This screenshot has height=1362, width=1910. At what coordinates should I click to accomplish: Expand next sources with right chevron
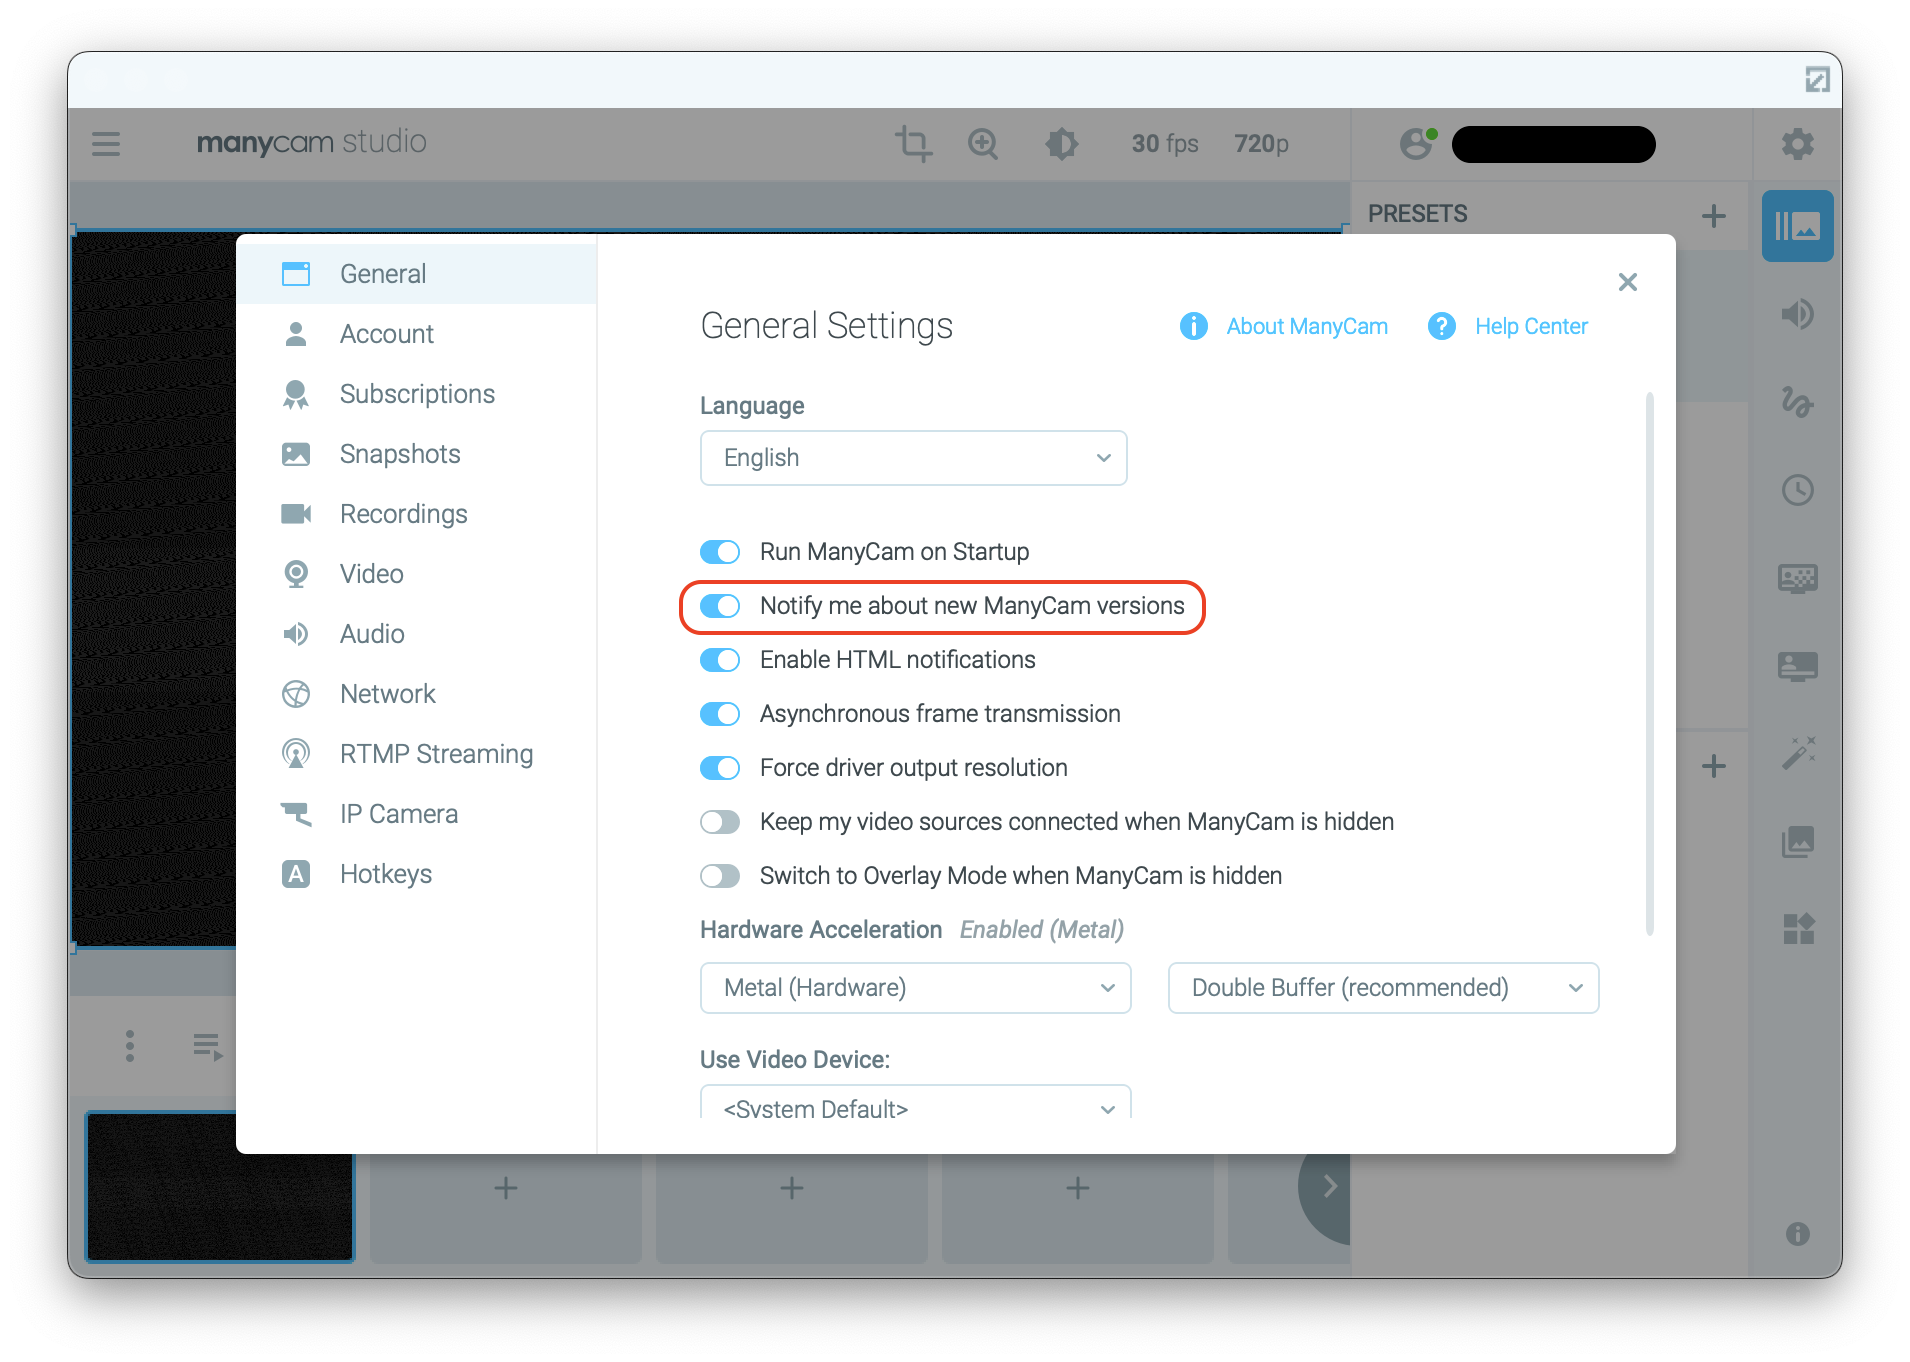tap(1329, 1187)
